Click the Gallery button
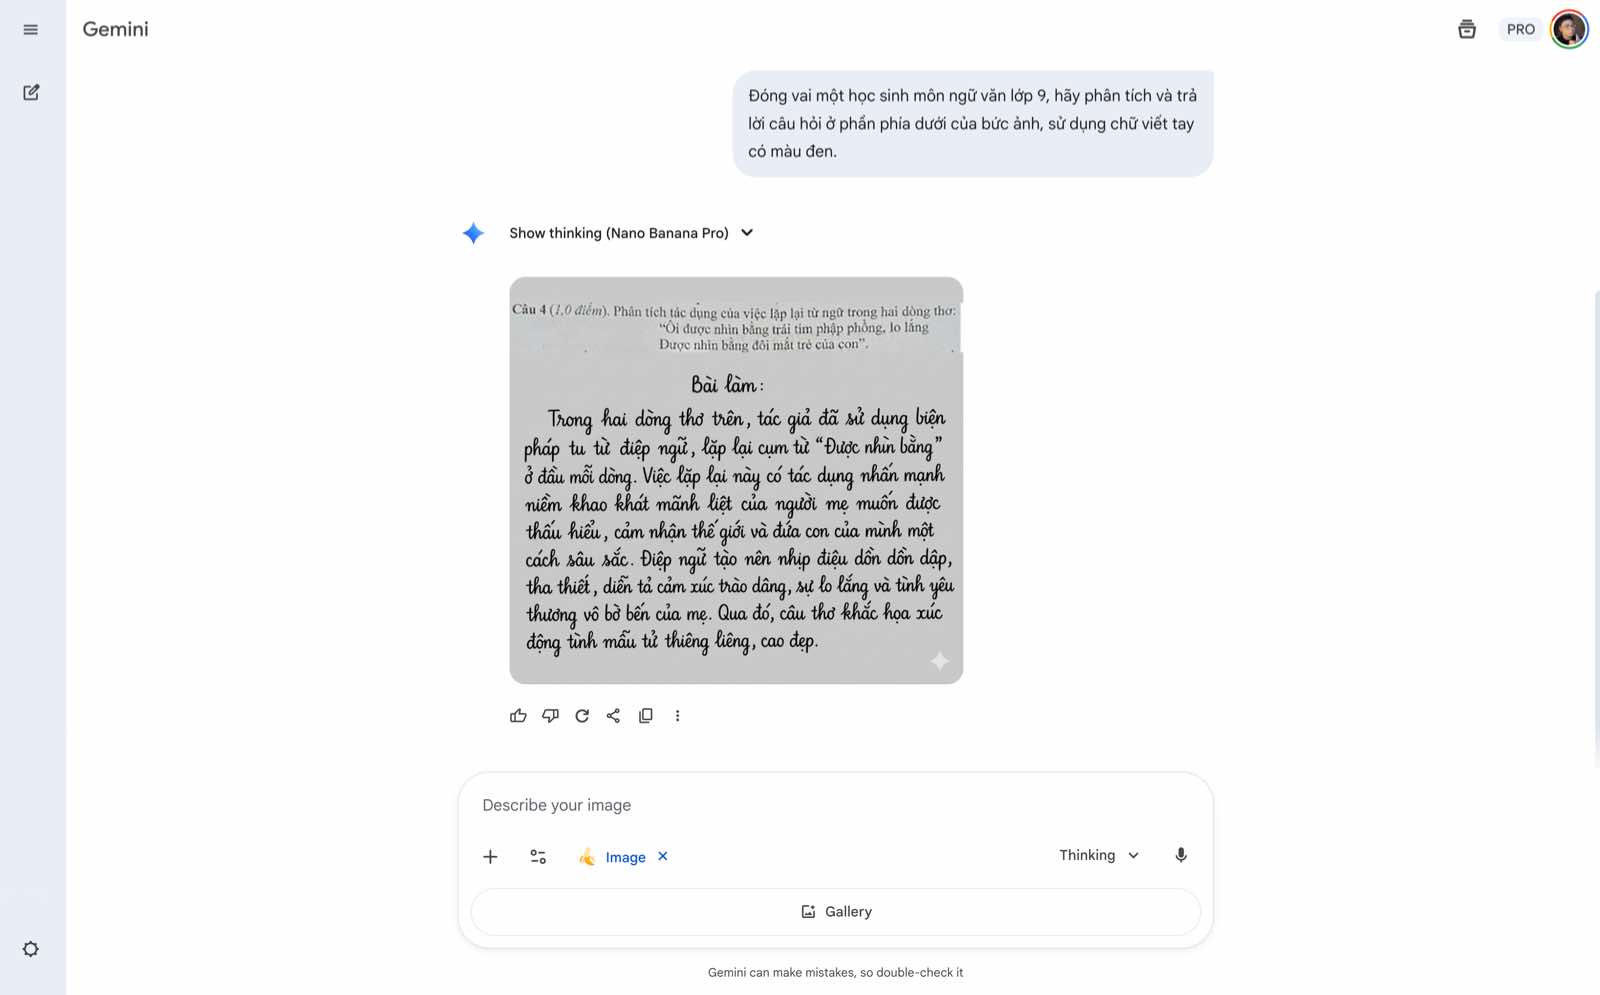Image resolution: width=1600 pixels, height=995 pixels. pyautogui.click(x=836, y=912)
